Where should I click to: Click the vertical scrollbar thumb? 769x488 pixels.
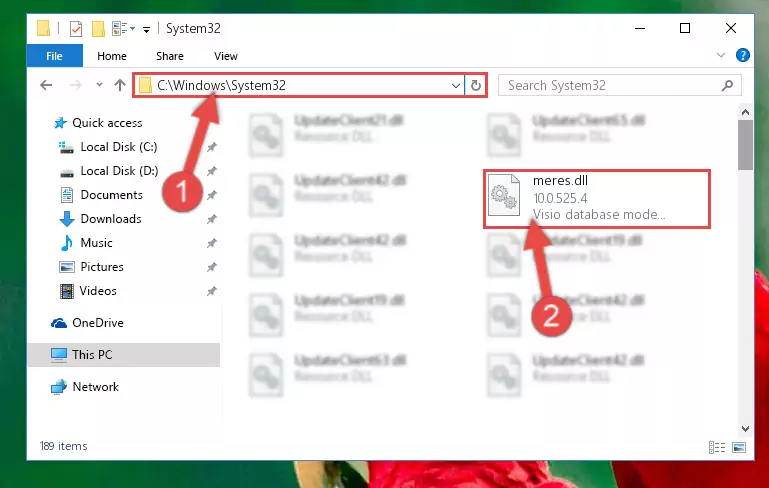pyautogui.click(x=745, y=145)
